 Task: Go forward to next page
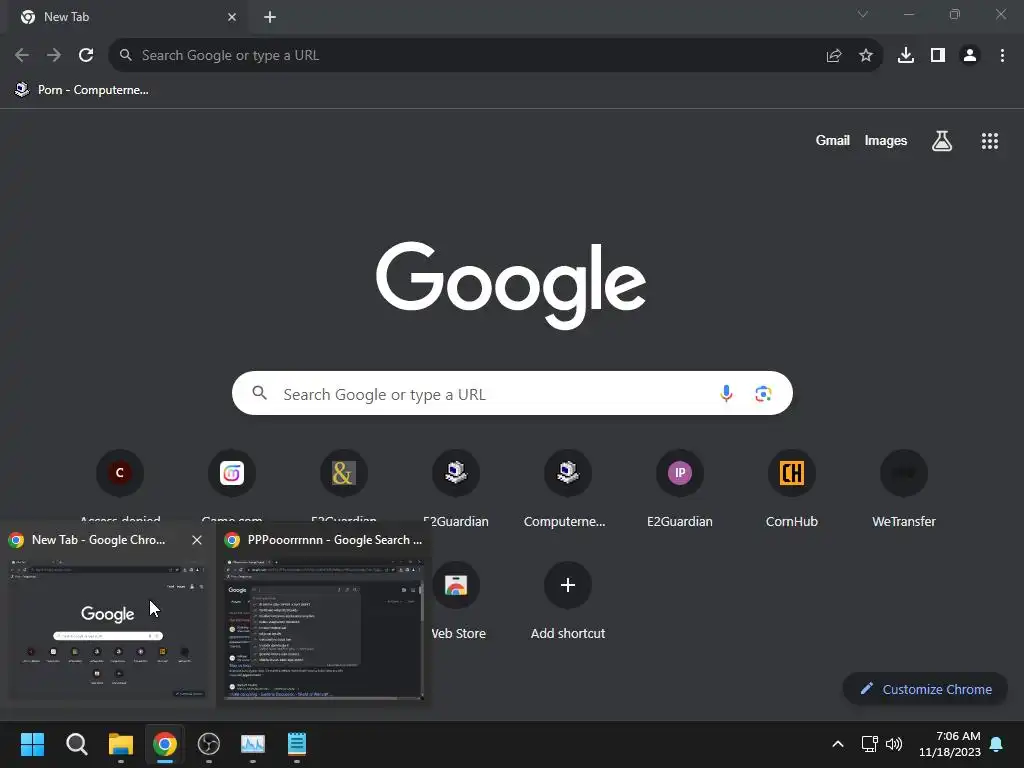point(54,56)
